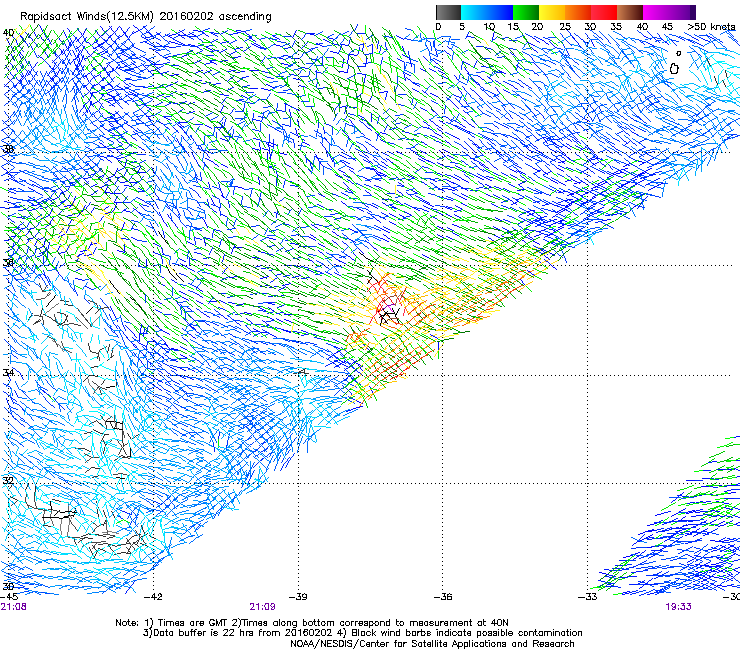Click the '>50 knots' legend label
The height and width of the screenshot is (650, 740).
[x=712, y=27]
